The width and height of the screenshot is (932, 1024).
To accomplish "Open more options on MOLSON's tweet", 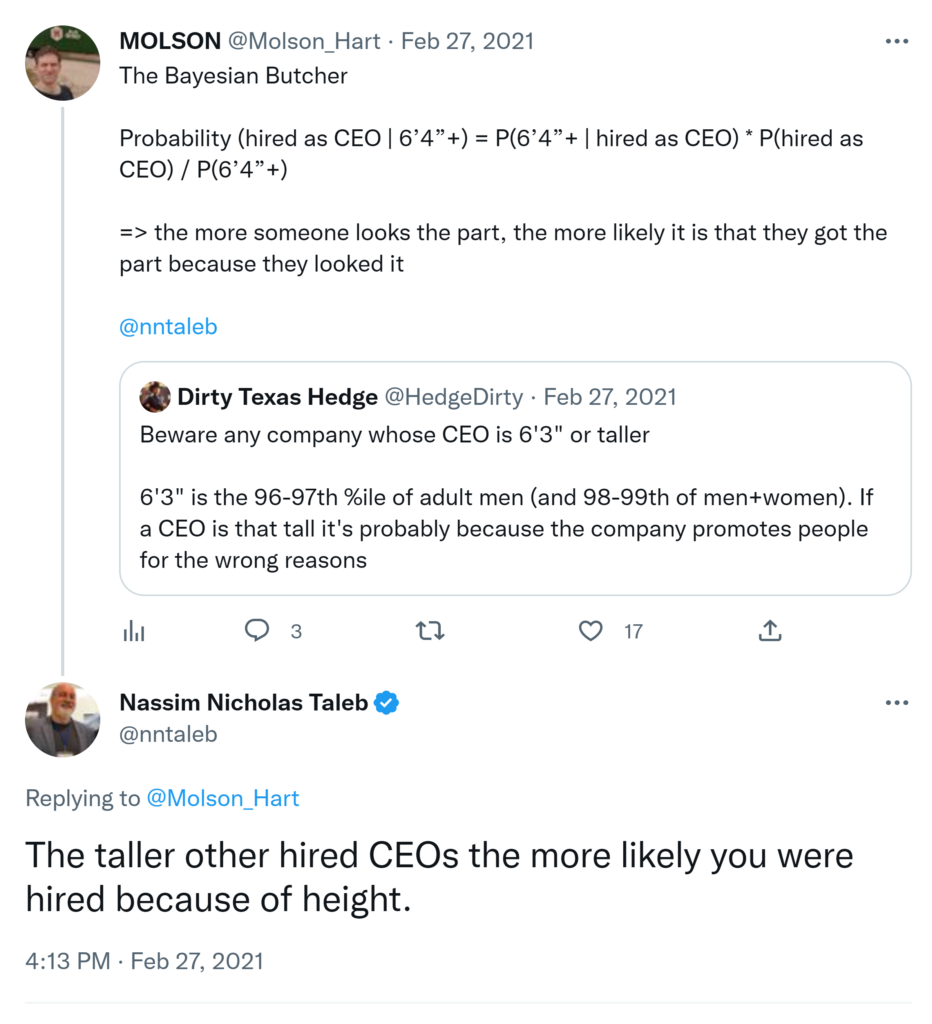I will 897,42.
